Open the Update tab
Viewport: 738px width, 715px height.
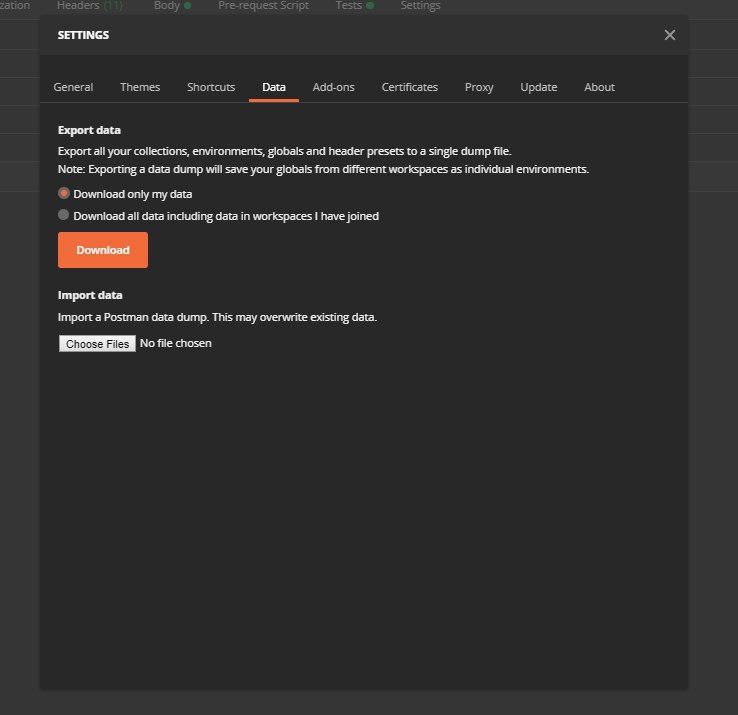coord(538,87)
